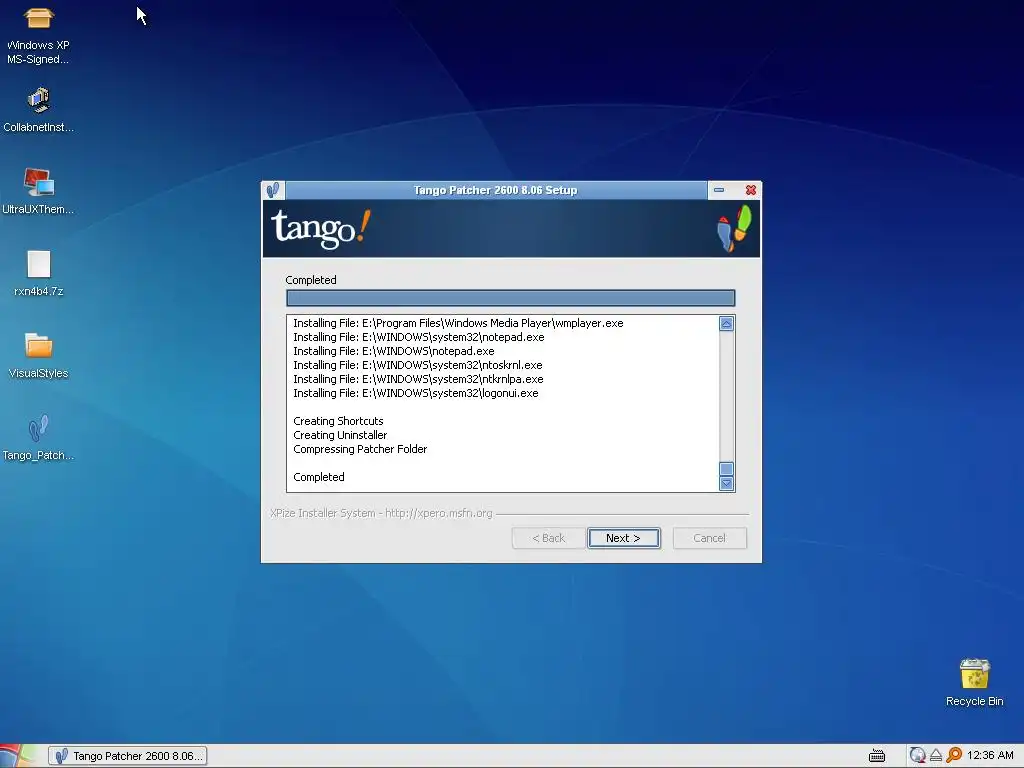Screen dimensions: 1024x768
Task: Select the rxn4b4.7z file icon
Action: 39,273
